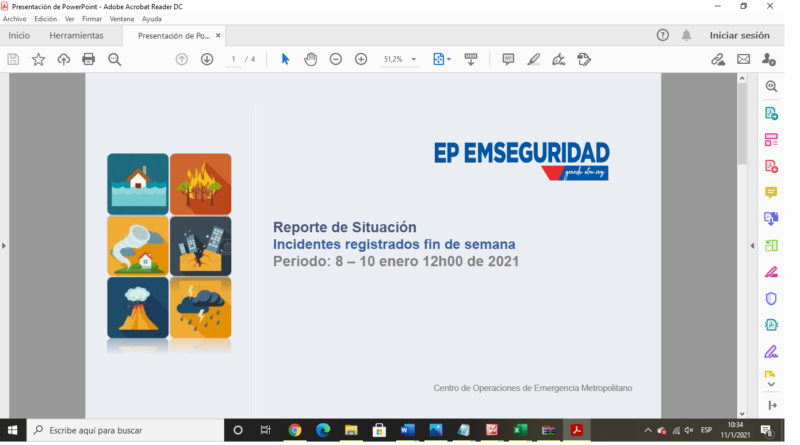Viewport: 800px width, 445px height.
Task: Send file by email envelope icon
Action: 743,60
